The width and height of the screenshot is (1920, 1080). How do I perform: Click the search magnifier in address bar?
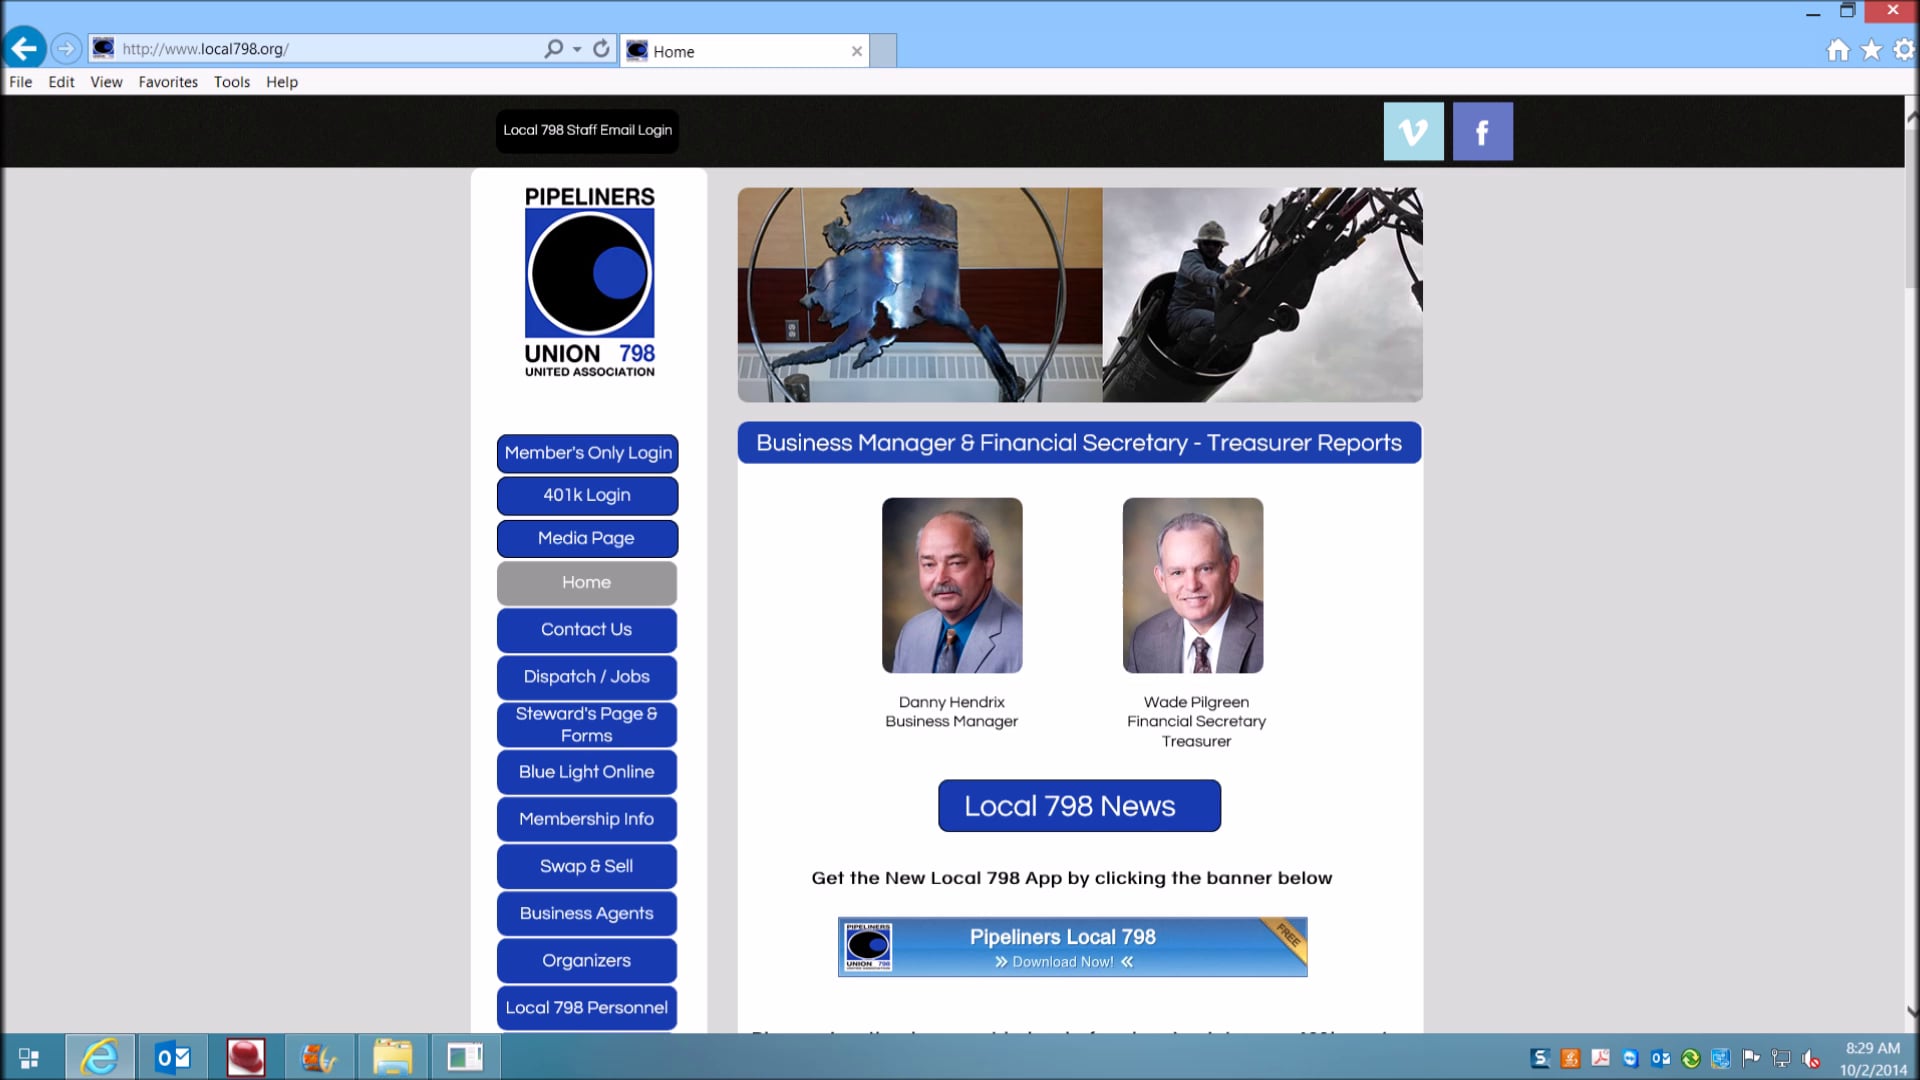coord(553,48)
